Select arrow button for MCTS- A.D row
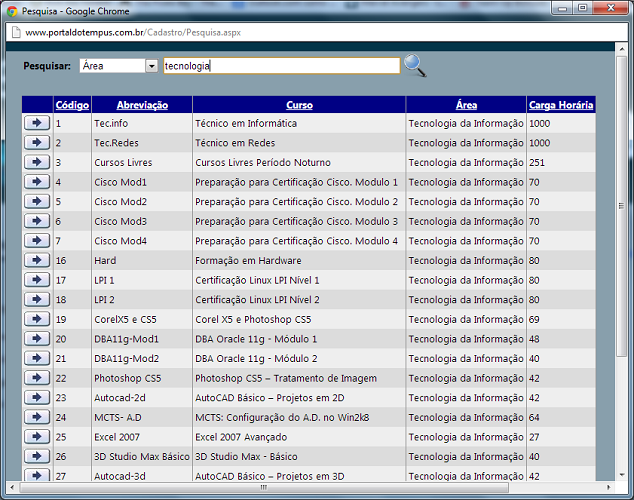 pos(37,417)
